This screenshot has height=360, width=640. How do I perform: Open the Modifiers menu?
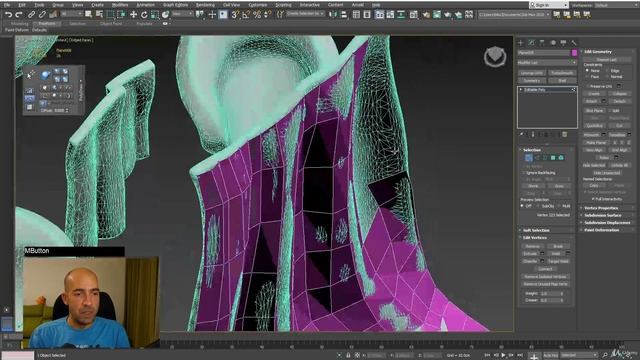click(120, 5)
